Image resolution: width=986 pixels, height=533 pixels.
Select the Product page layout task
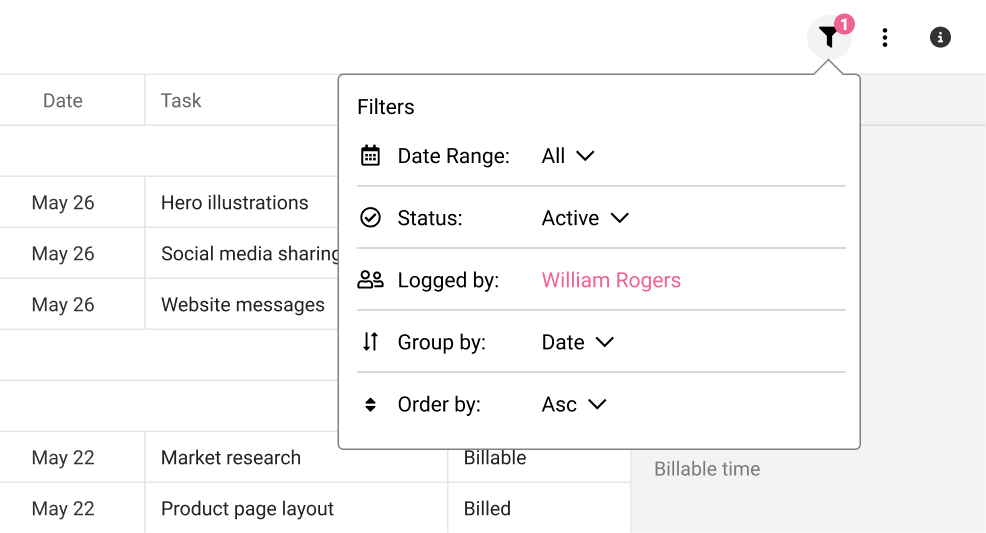(247, 508)
